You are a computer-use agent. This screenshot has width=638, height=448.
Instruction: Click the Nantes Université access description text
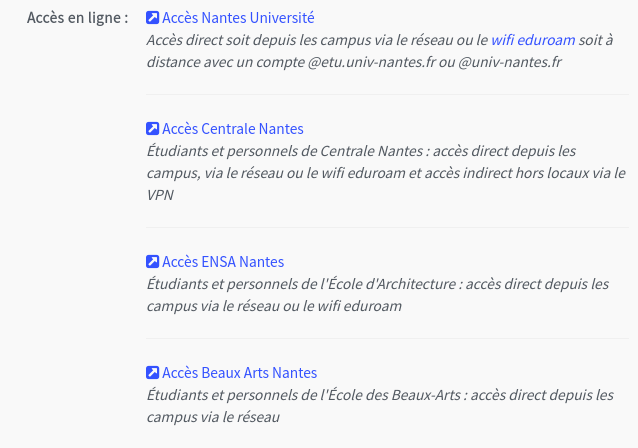coord(380,51)
